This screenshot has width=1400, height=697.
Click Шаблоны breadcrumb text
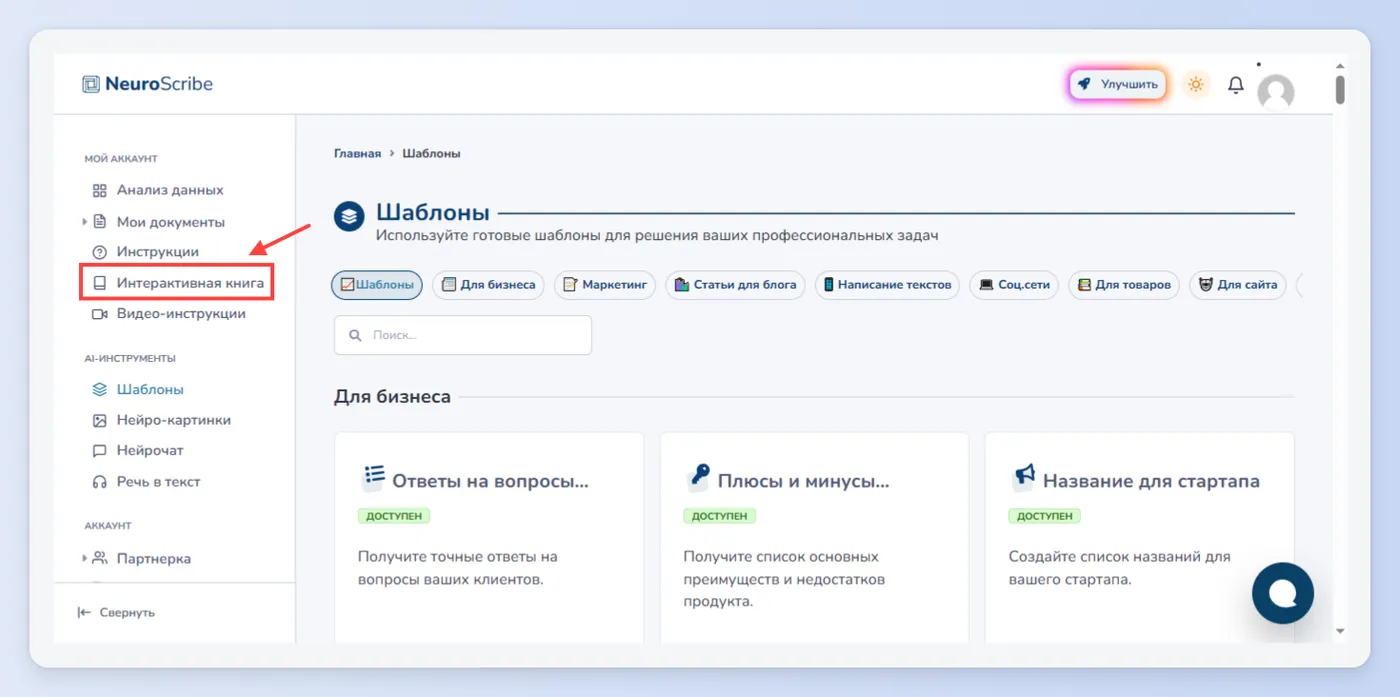click(431, 154)
